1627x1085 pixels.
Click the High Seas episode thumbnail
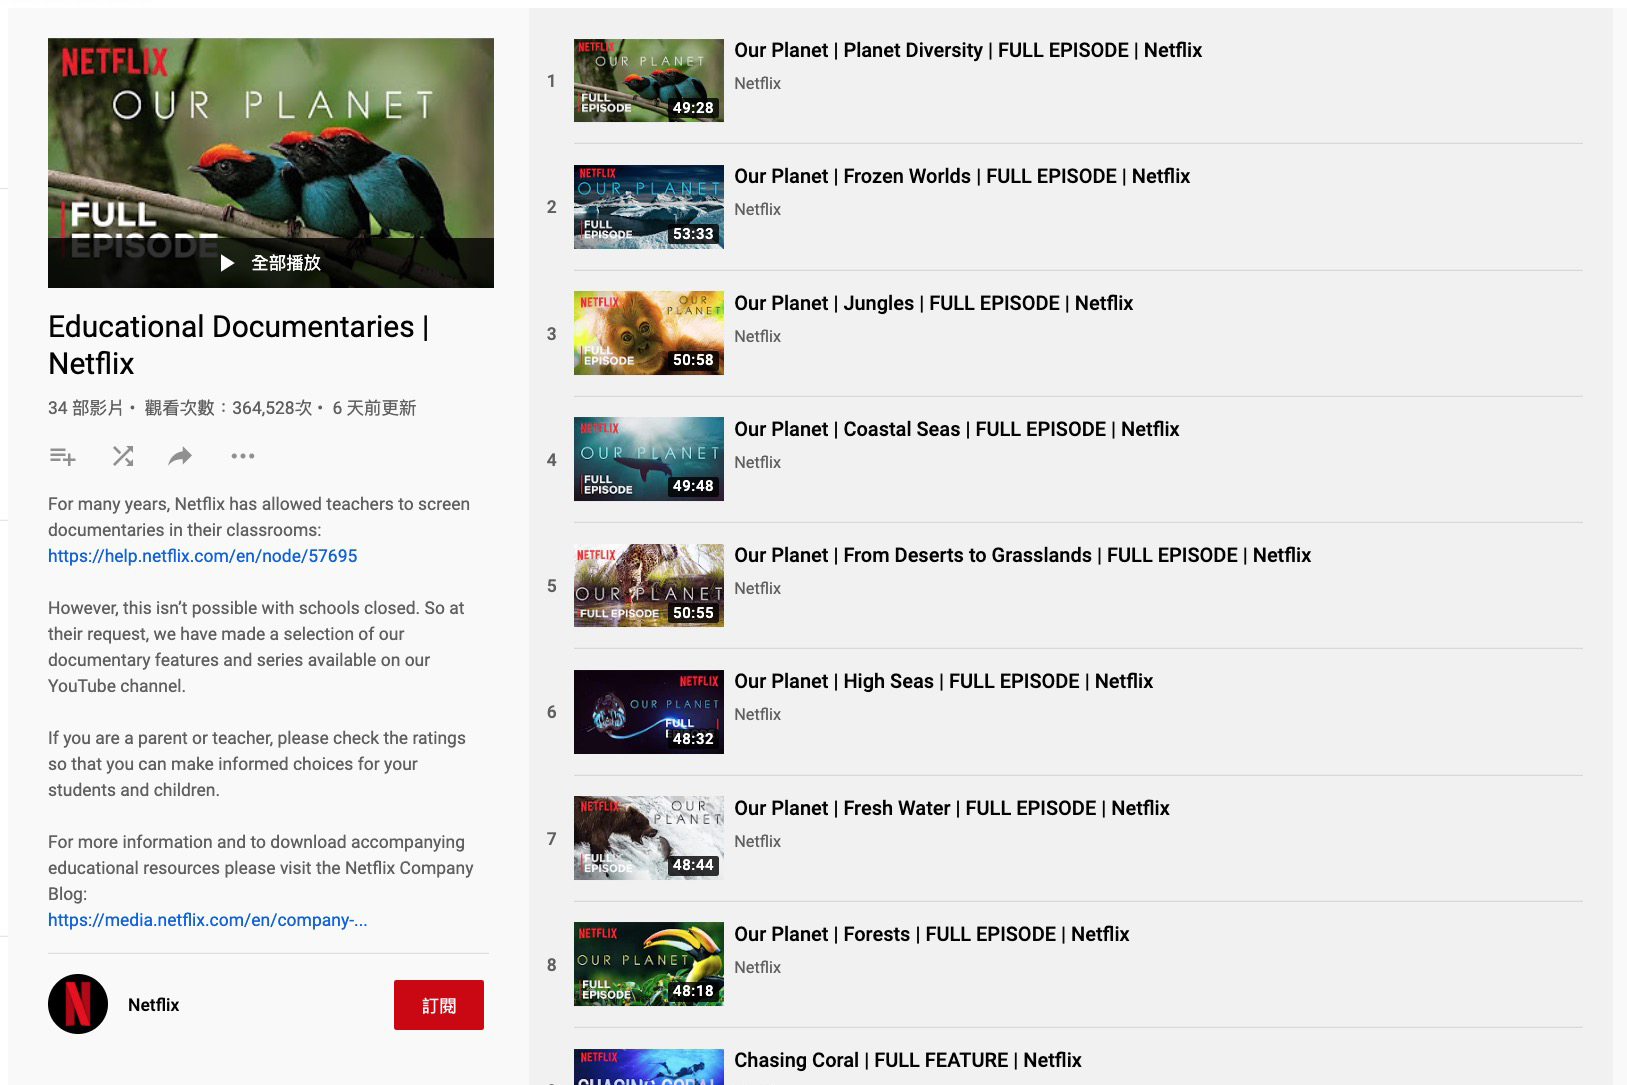point(648,712)
